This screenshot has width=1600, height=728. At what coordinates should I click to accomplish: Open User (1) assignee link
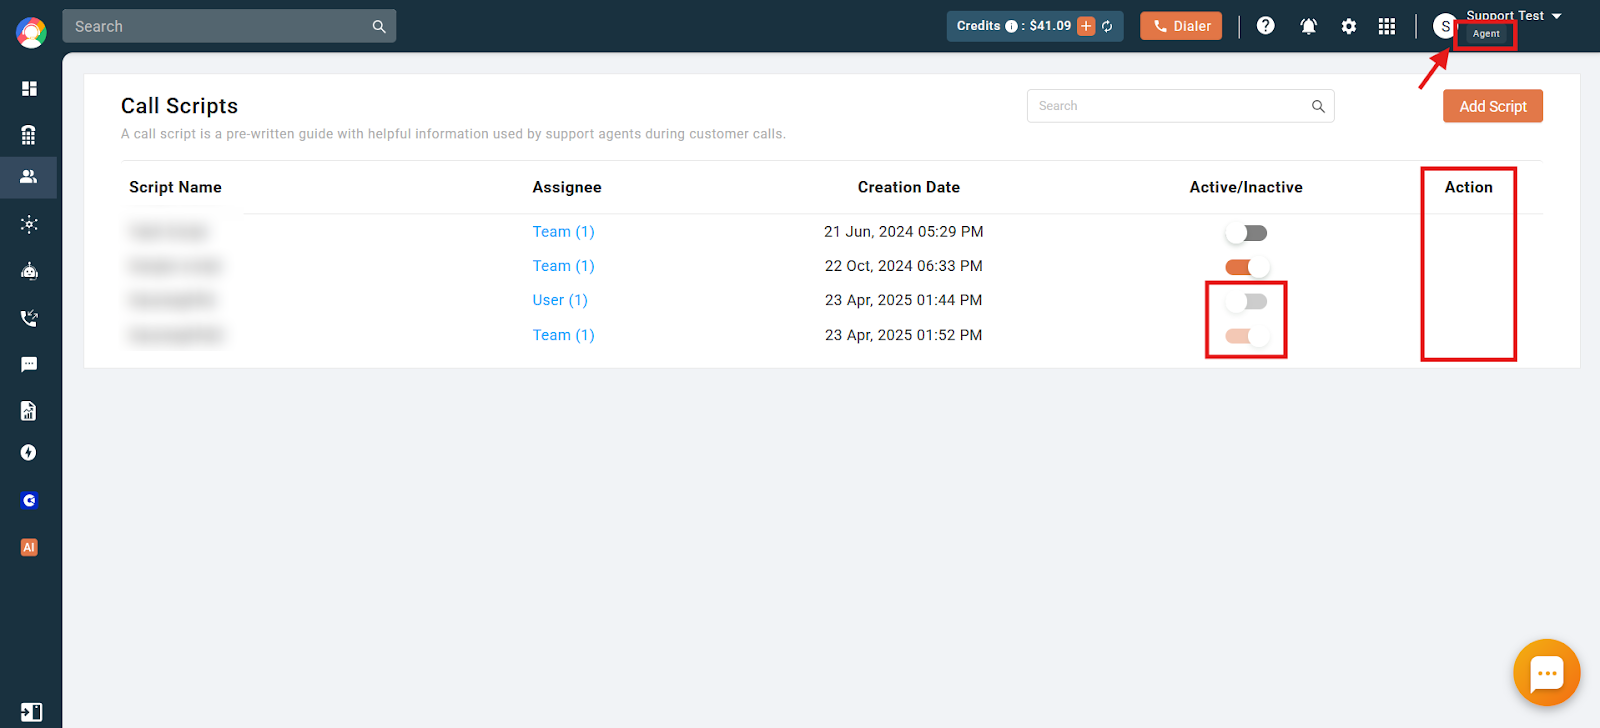point(560,300)
